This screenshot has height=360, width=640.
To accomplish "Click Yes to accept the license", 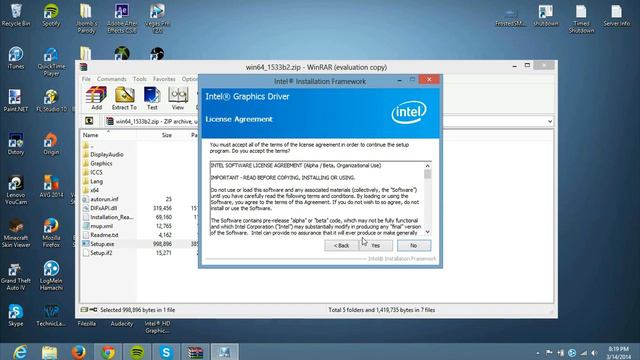I will click(x=376, y=245).
